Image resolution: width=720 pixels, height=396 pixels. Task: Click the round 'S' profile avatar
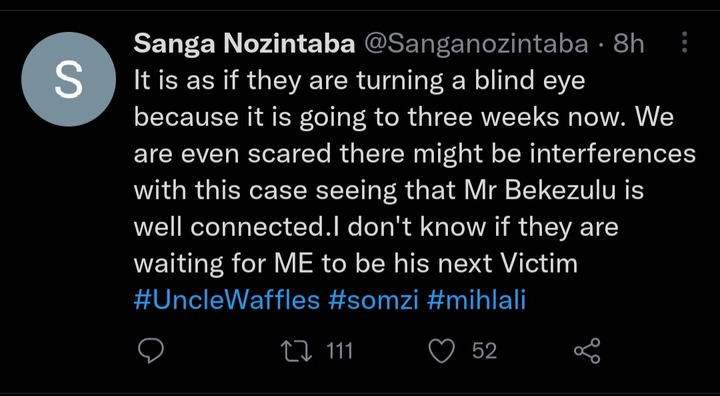[68, 79]
